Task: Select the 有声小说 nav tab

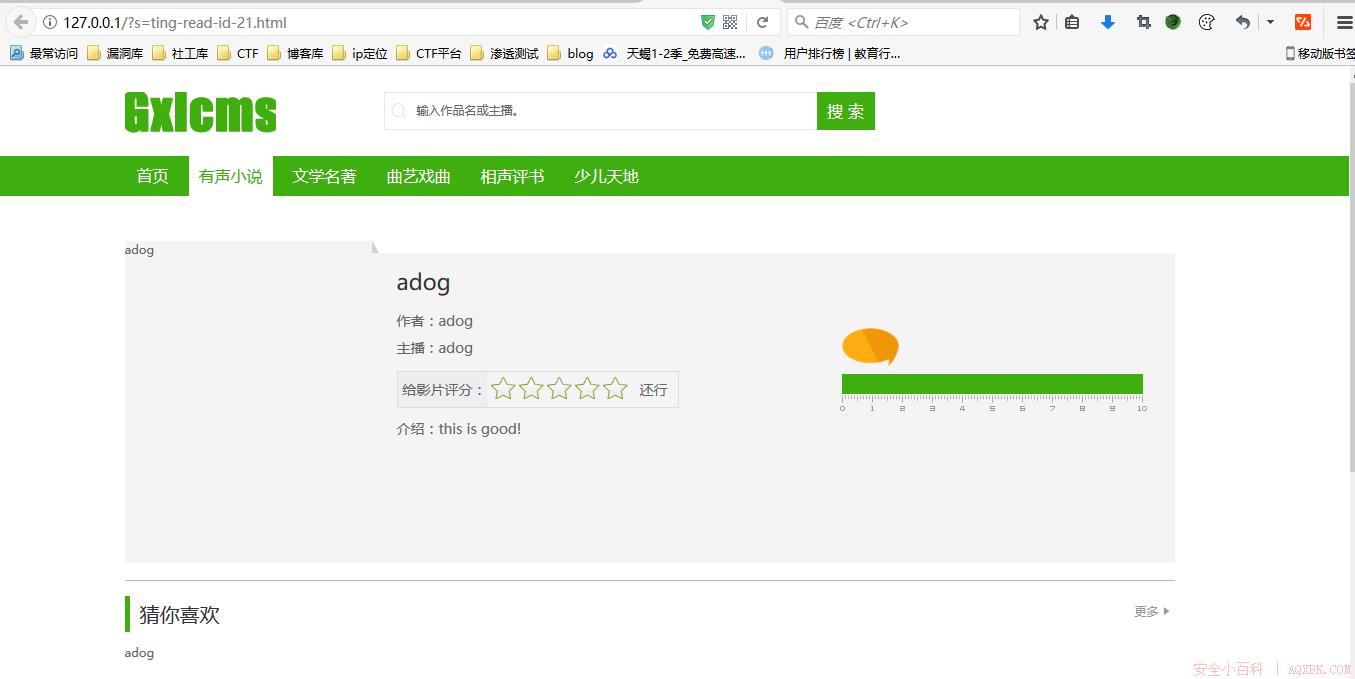Action: [231, 176]
